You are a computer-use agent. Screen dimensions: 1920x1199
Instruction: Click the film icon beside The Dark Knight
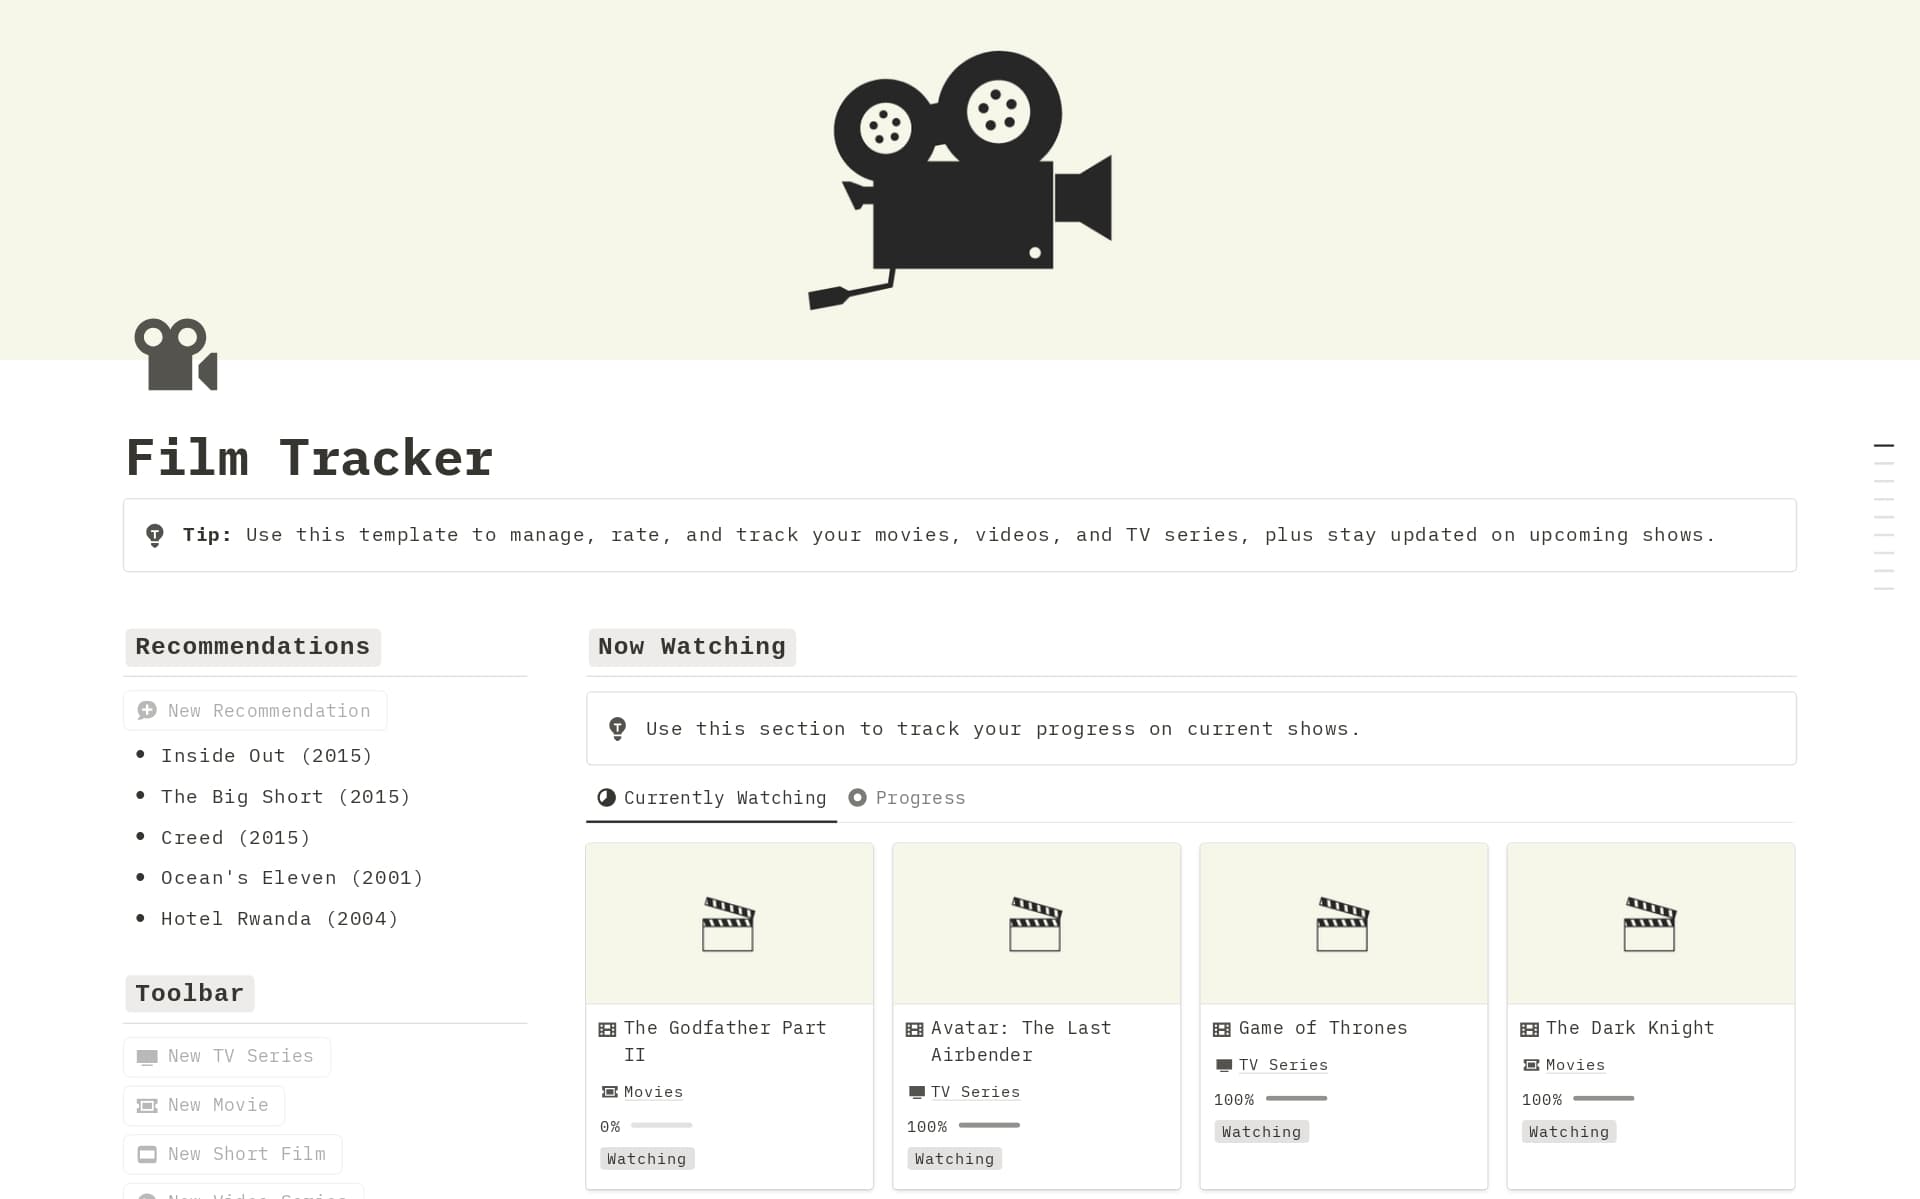tap(1529, 1029)
